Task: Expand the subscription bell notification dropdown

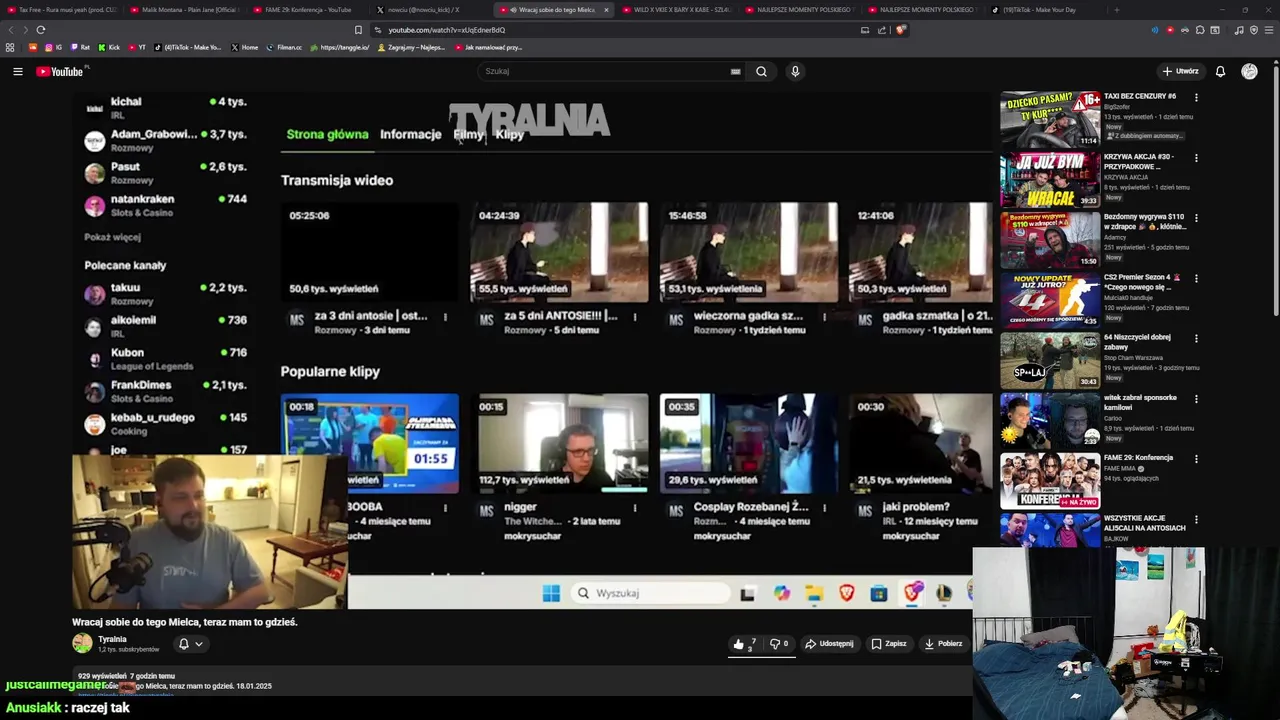Action: point(190,644)
